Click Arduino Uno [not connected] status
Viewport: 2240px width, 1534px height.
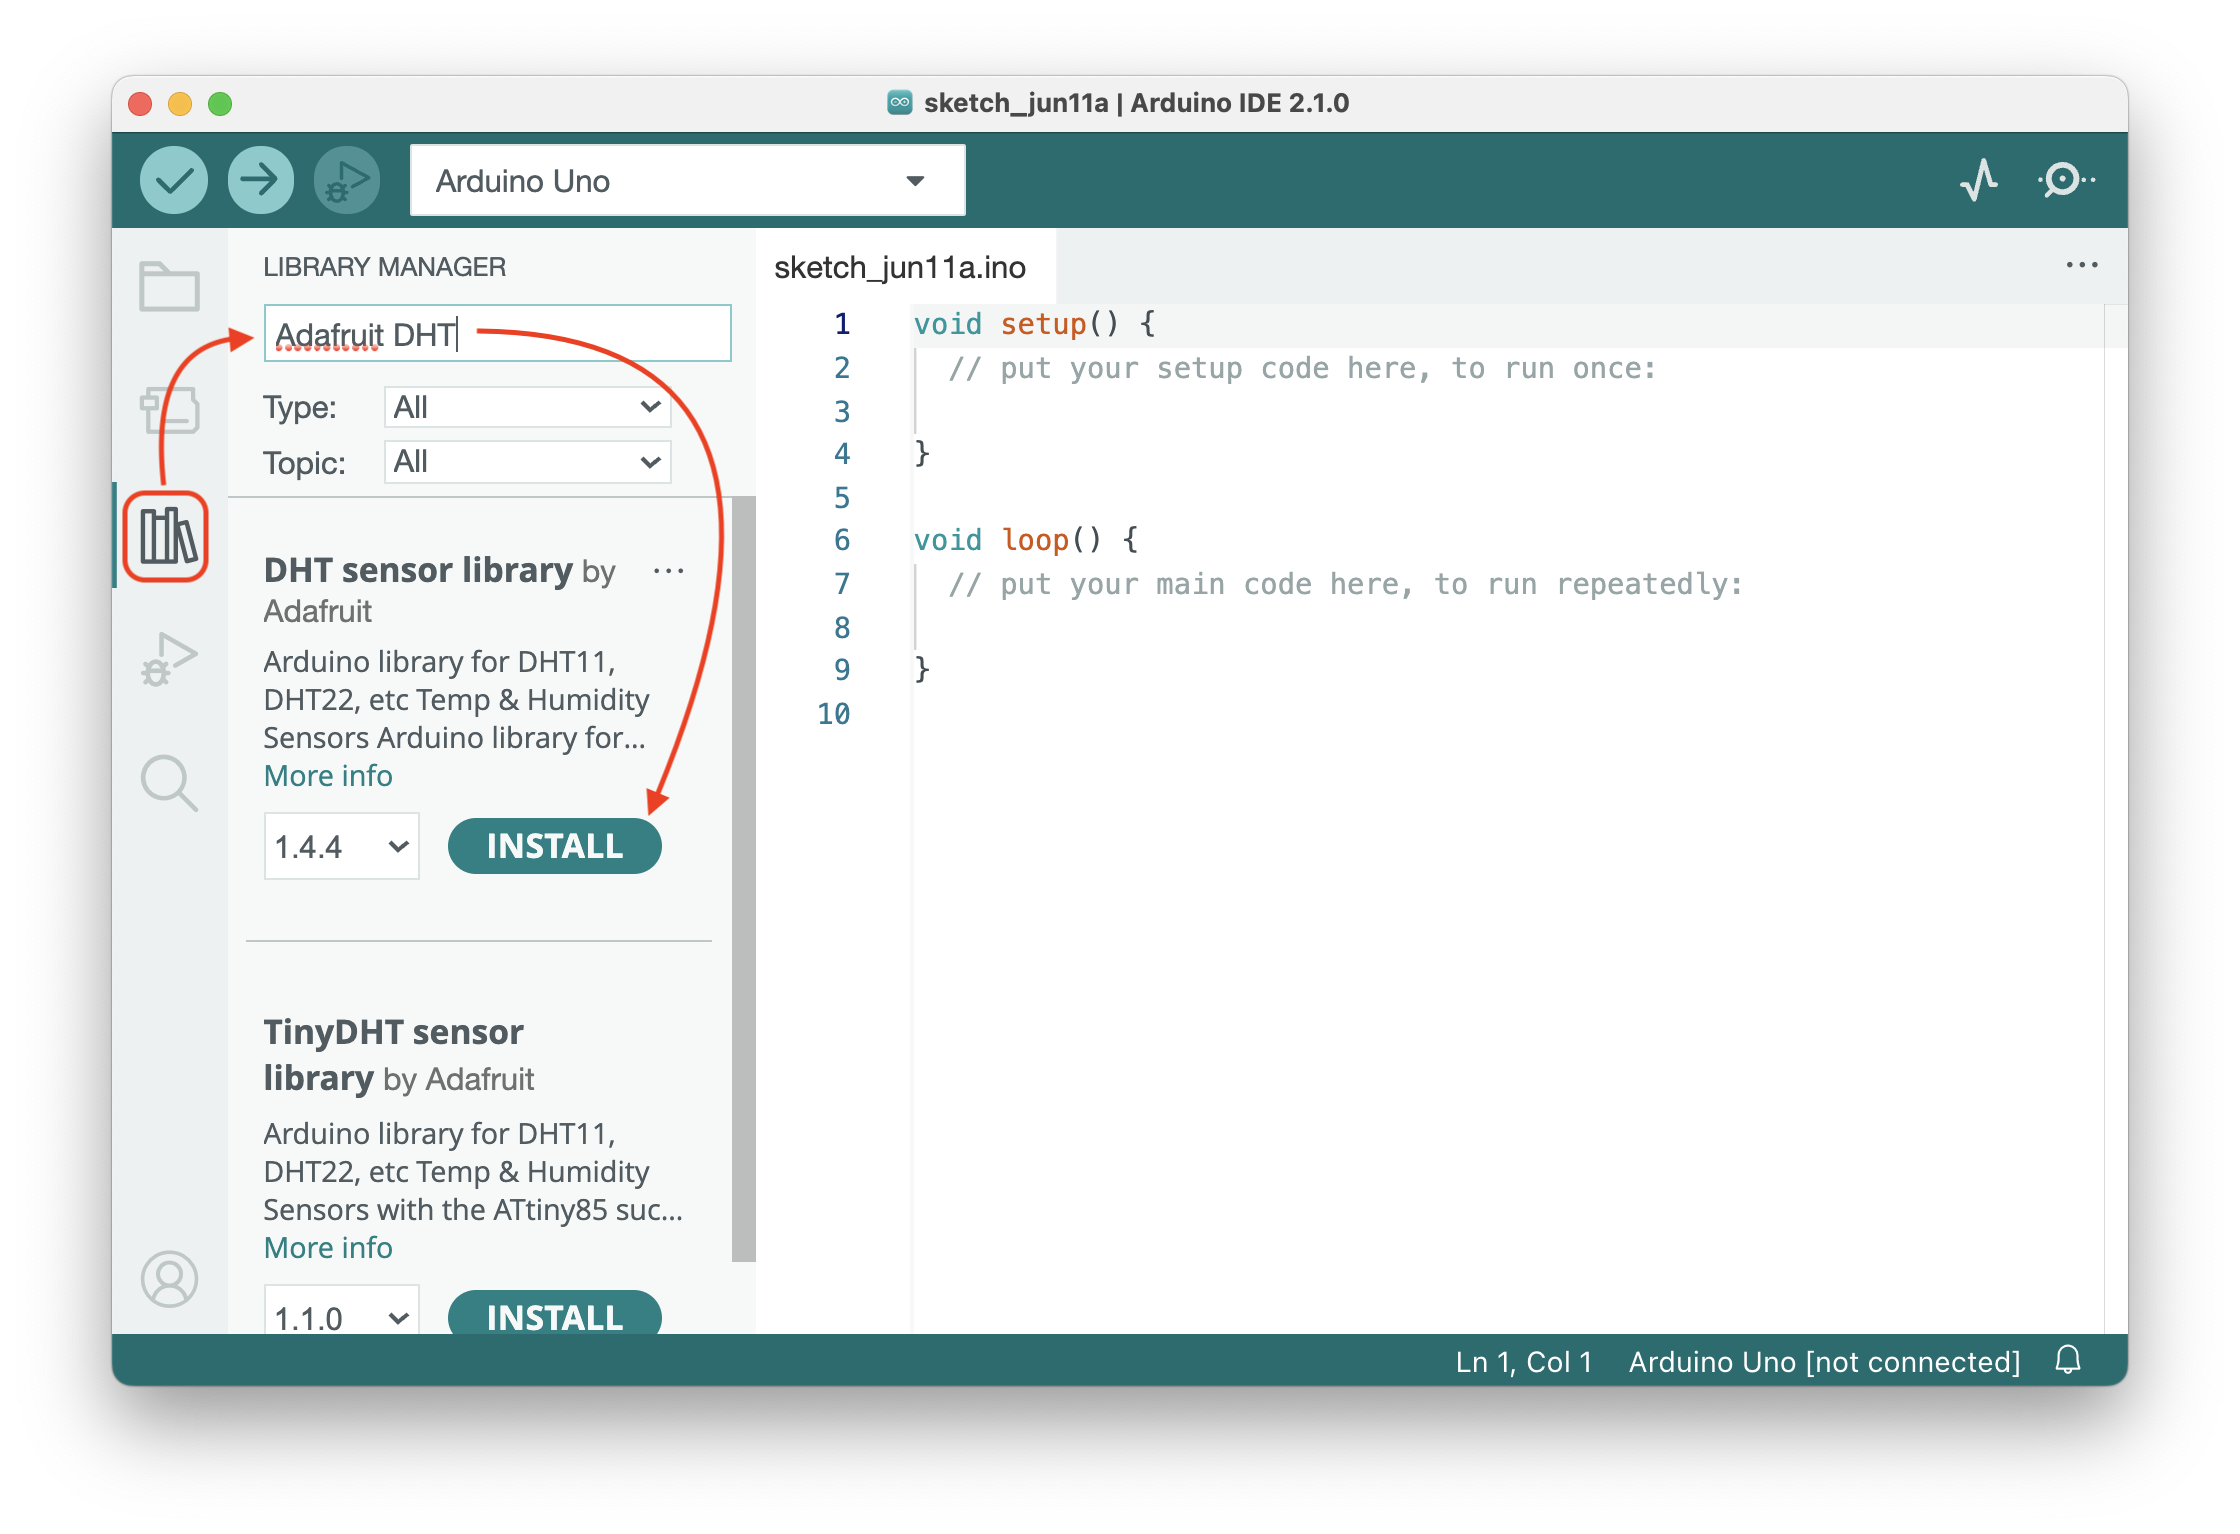[x=1824, y=1361]
